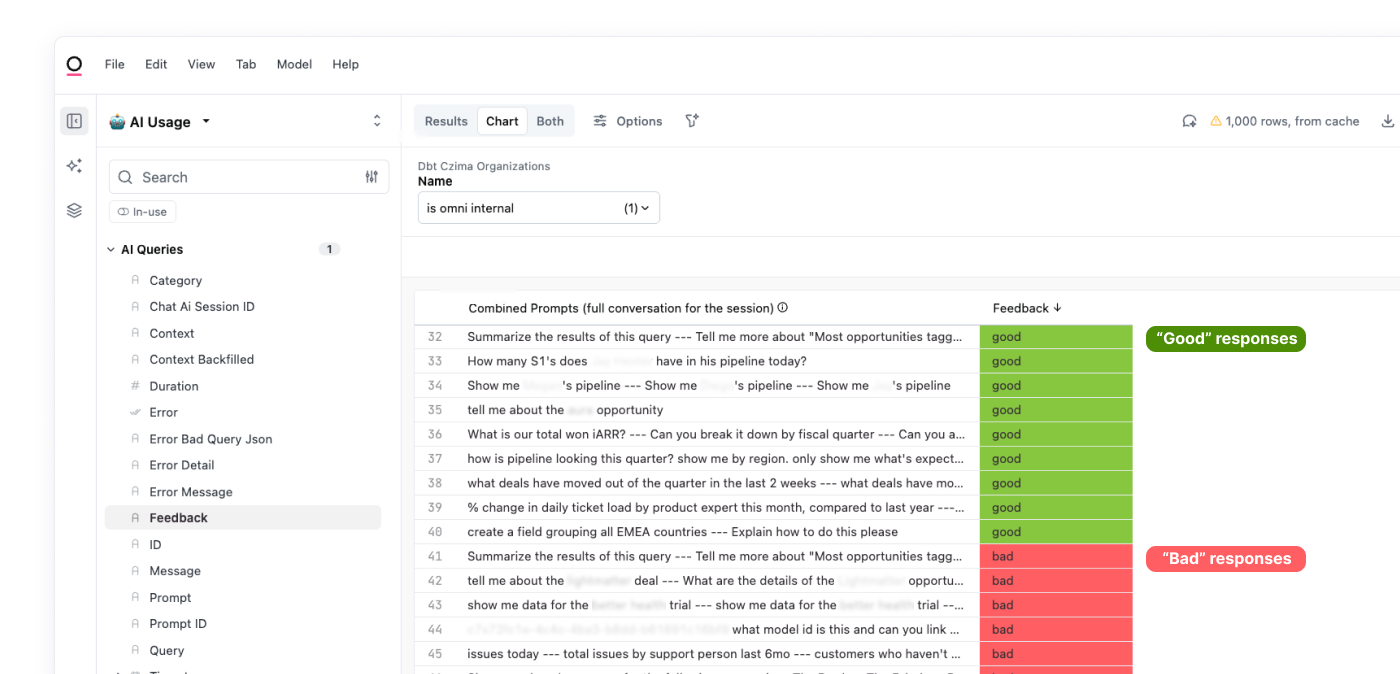Screen dimensions: 1400x674
Task: Open the AI assistant sparkles icon
Action: tap(73, 165)
